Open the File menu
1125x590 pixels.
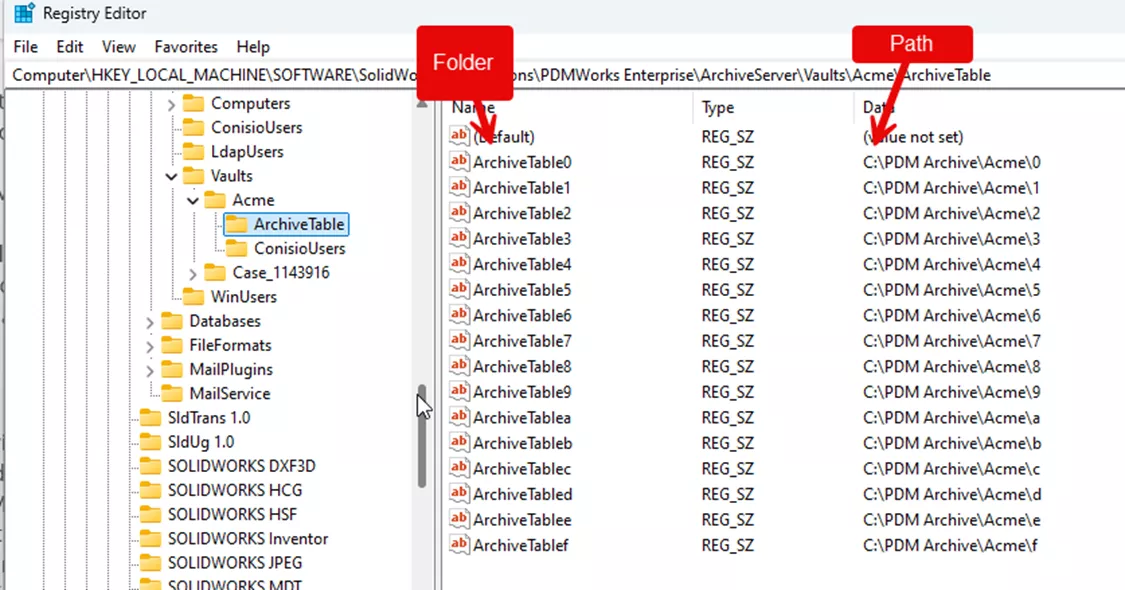point(24,46)
